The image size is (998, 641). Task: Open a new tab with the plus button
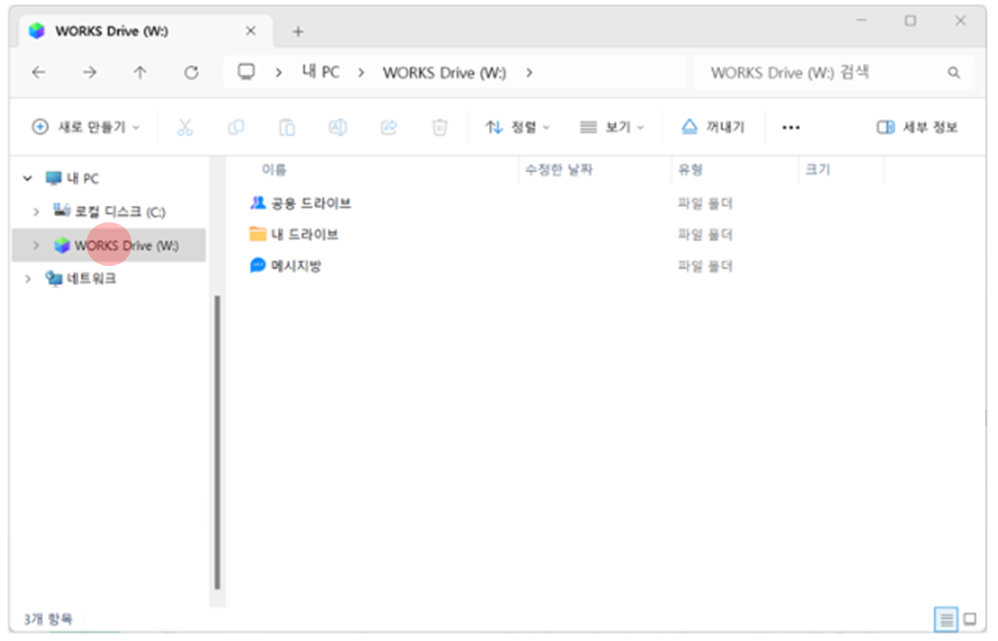(x=297, y=31)
